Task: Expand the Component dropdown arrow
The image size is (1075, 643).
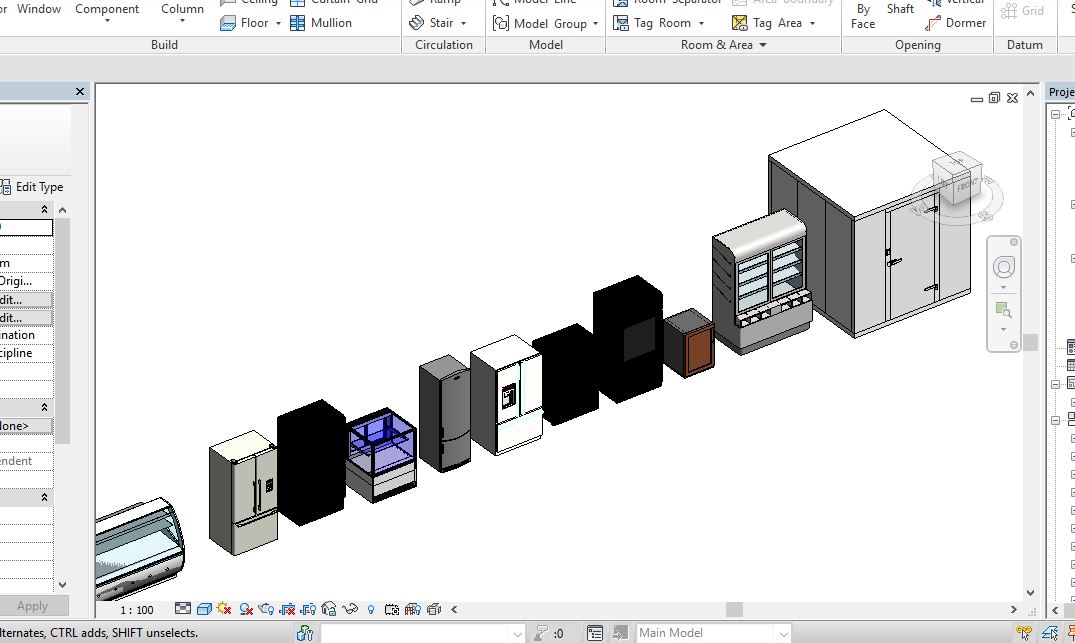Action: pyautogui.click(x=107, y=21)
